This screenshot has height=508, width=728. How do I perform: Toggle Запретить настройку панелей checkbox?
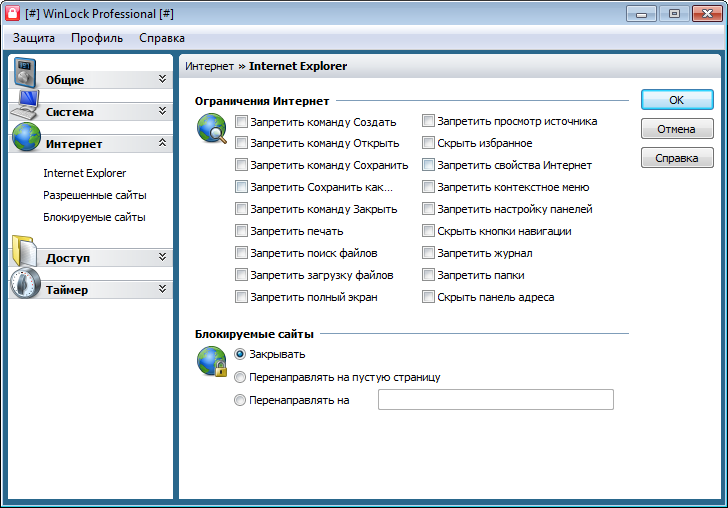(x=428, y=208)
